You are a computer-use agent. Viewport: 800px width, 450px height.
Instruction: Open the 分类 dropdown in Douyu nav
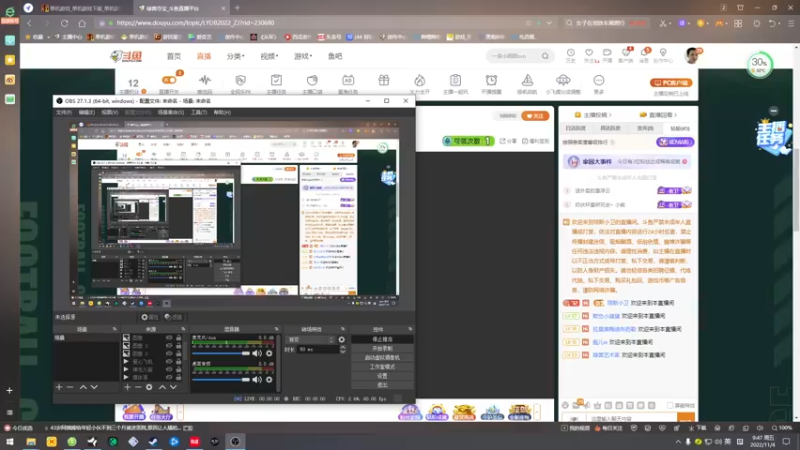pos(236,56)
